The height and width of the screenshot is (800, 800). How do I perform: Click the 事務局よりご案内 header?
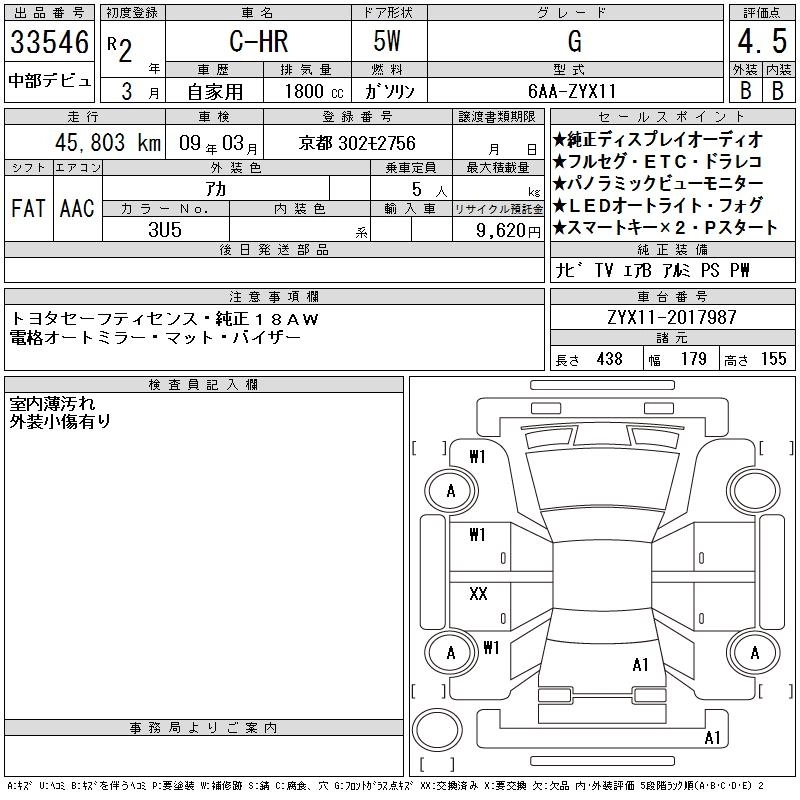point(204,728)
